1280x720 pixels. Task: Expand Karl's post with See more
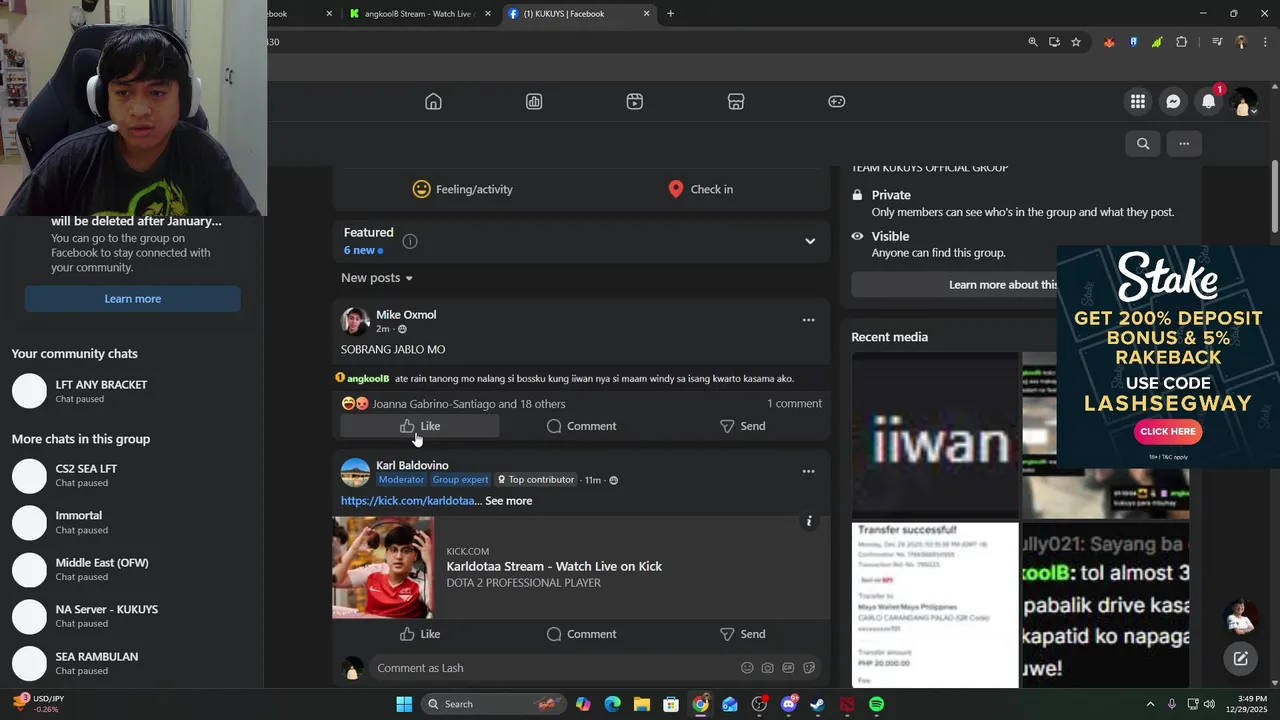coord(509,501)
